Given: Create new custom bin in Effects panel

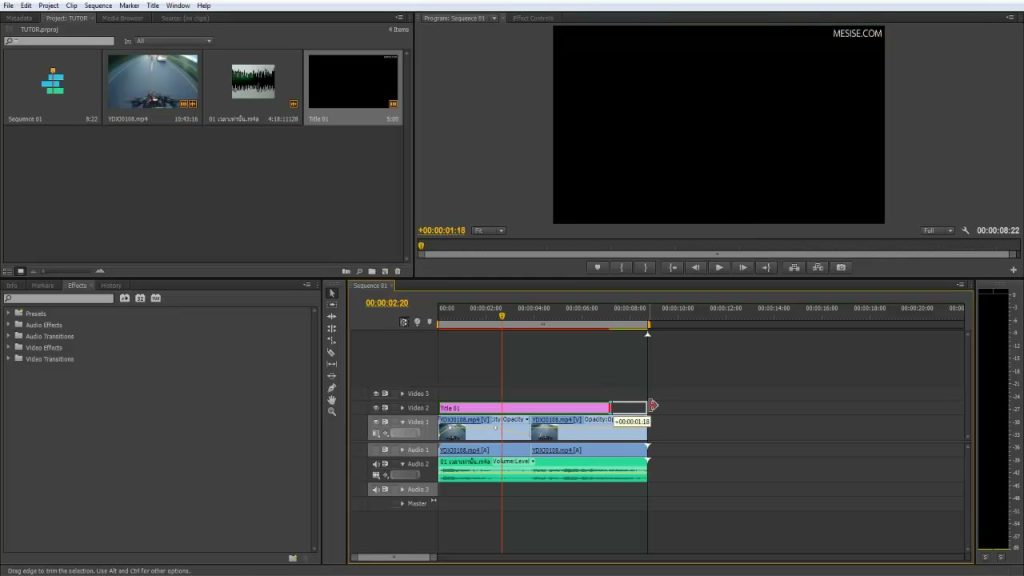Looking at the screenshot, I should click(293, 558).
